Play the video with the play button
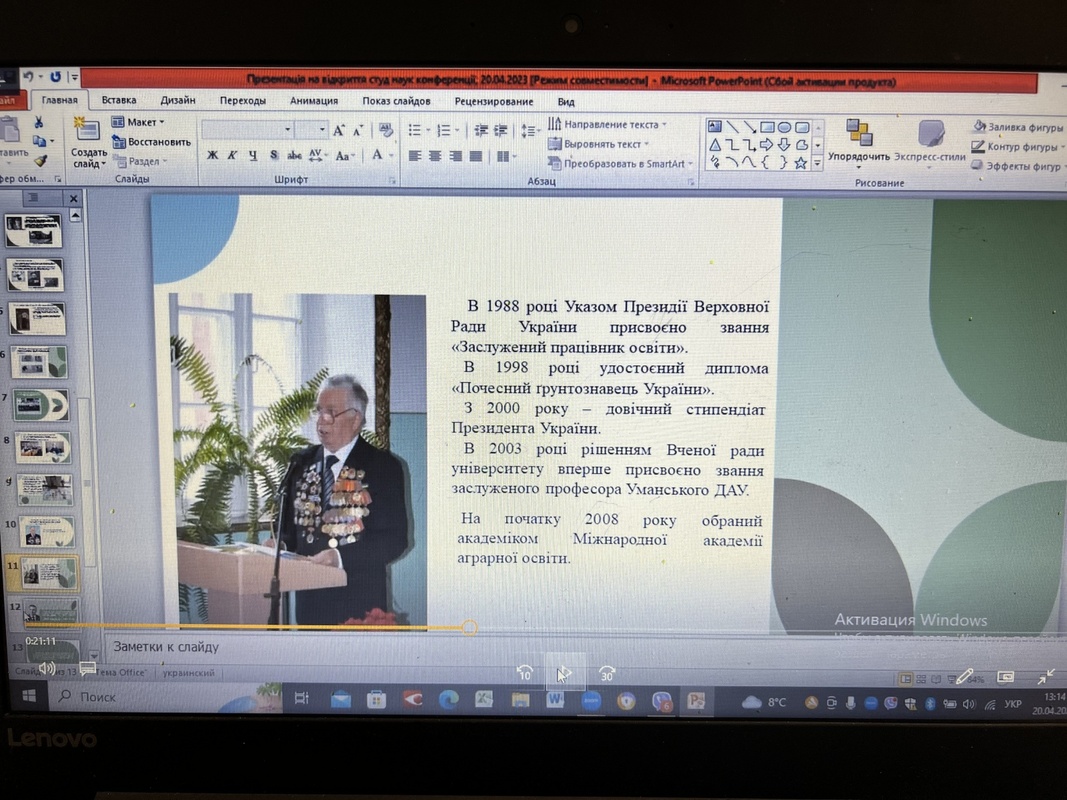1067x800 pixels. [x=564, y=674]
